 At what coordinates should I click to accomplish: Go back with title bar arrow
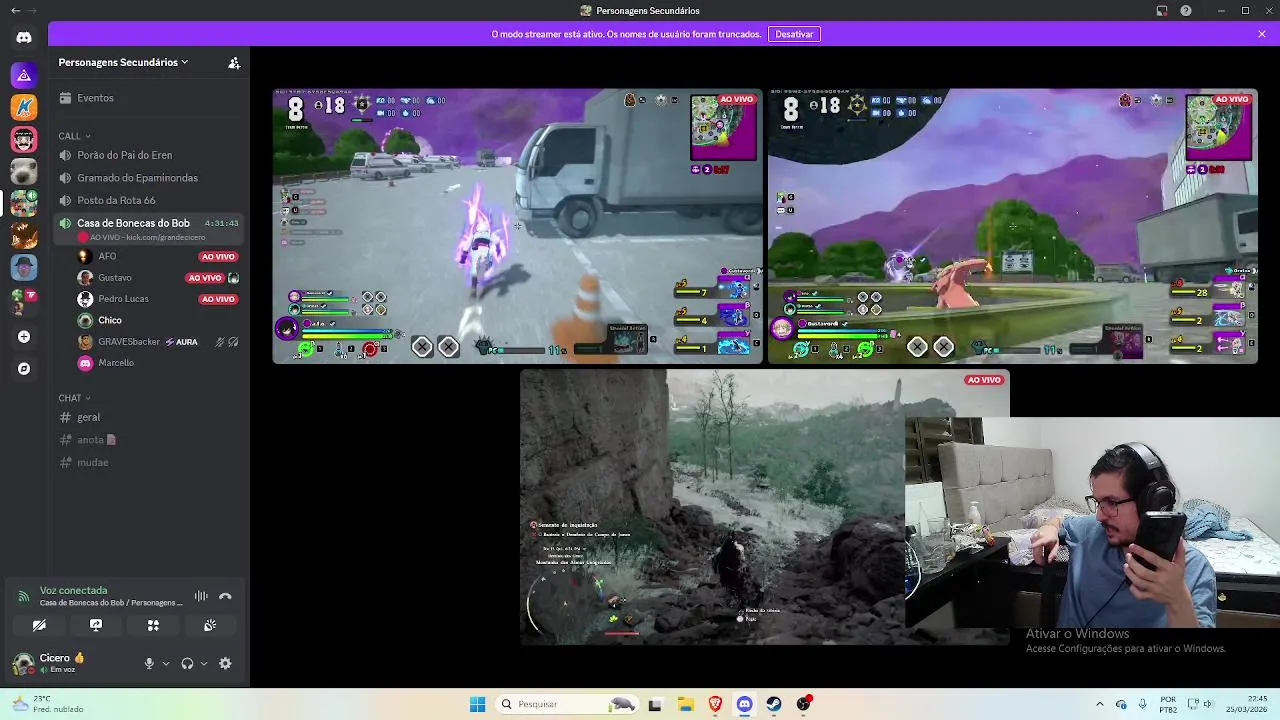tap(15, 10)
